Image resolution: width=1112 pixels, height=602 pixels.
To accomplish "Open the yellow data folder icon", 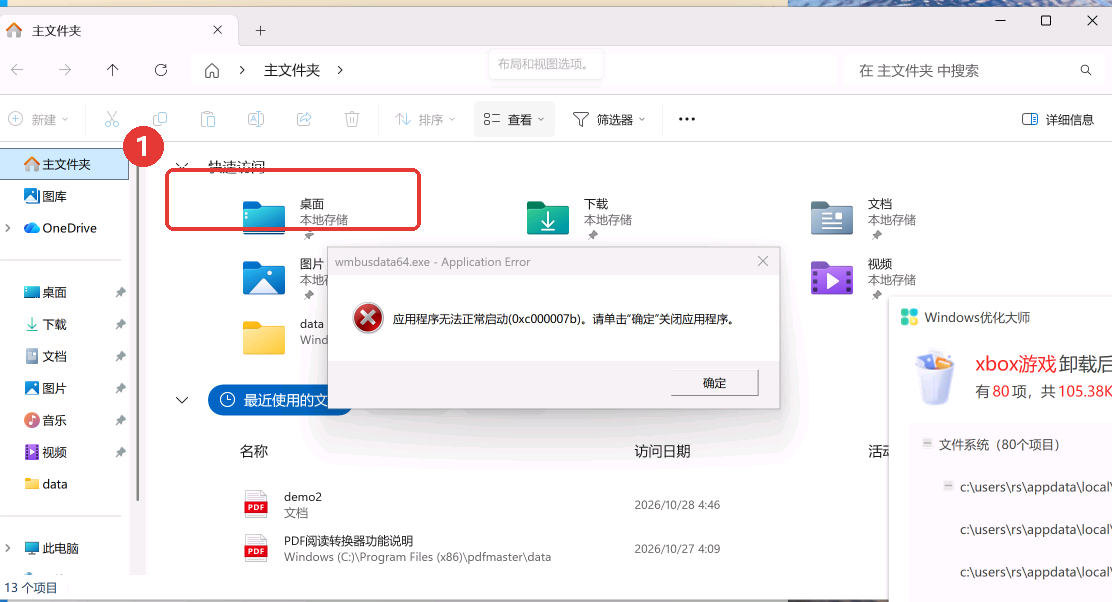I will [264, 338].
